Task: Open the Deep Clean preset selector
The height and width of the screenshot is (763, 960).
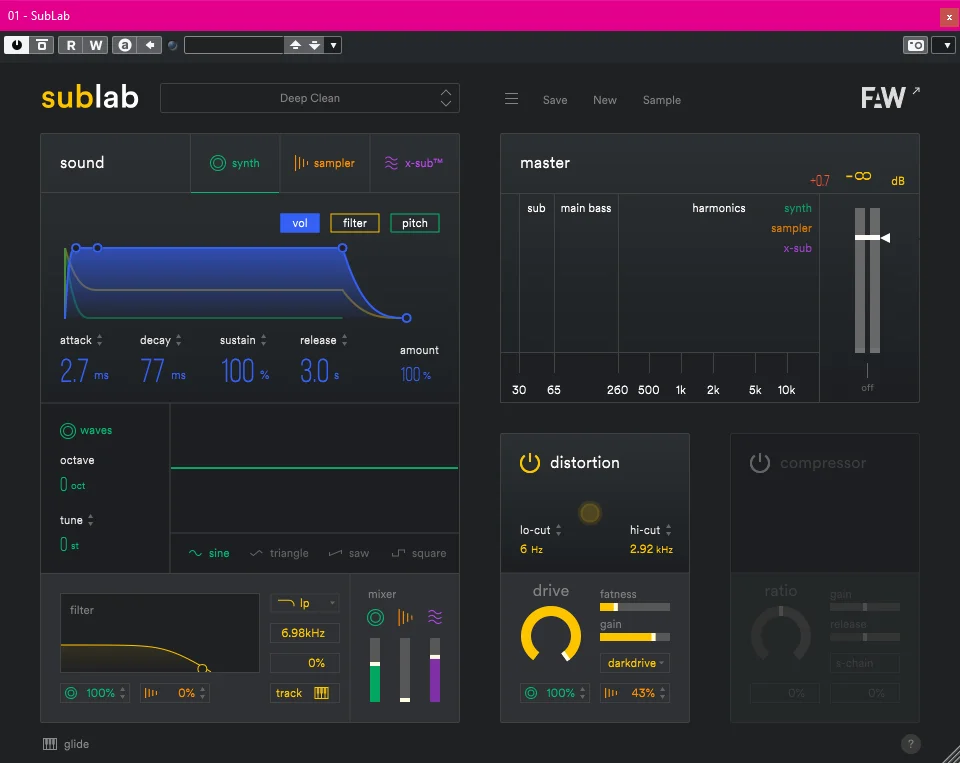Action: click(x=310, y=98)
